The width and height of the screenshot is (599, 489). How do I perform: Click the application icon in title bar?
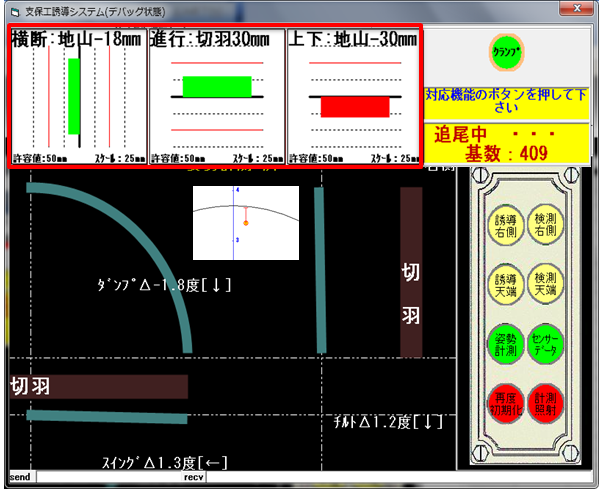(x=15, y=13)
